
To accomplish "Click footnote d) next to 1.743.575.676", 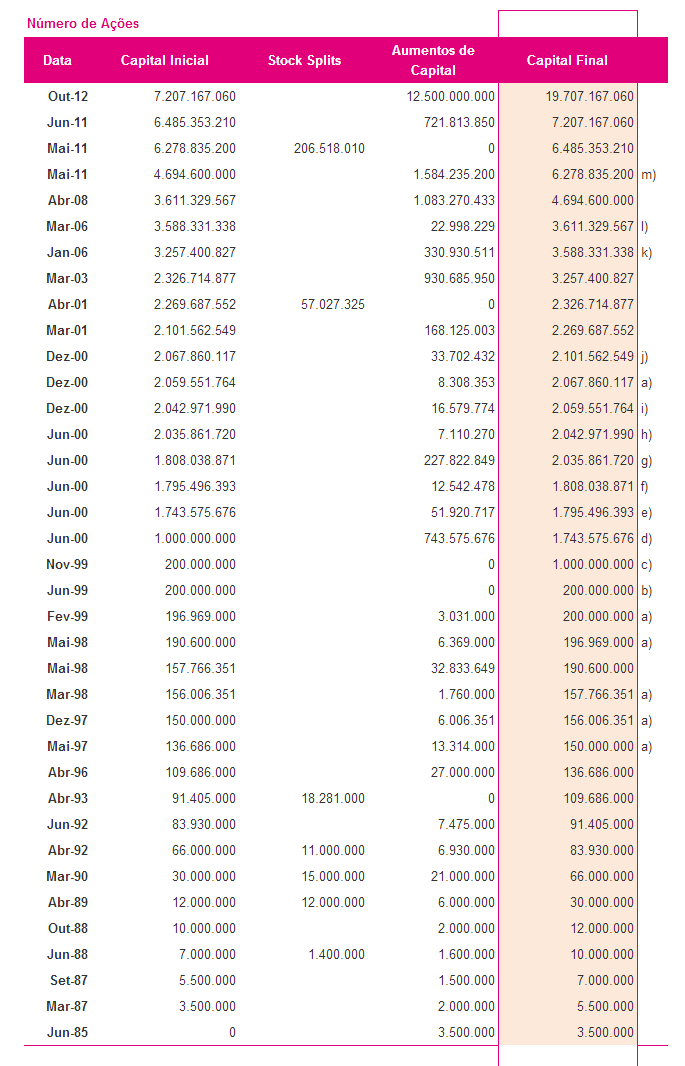I will click(646, 539).
